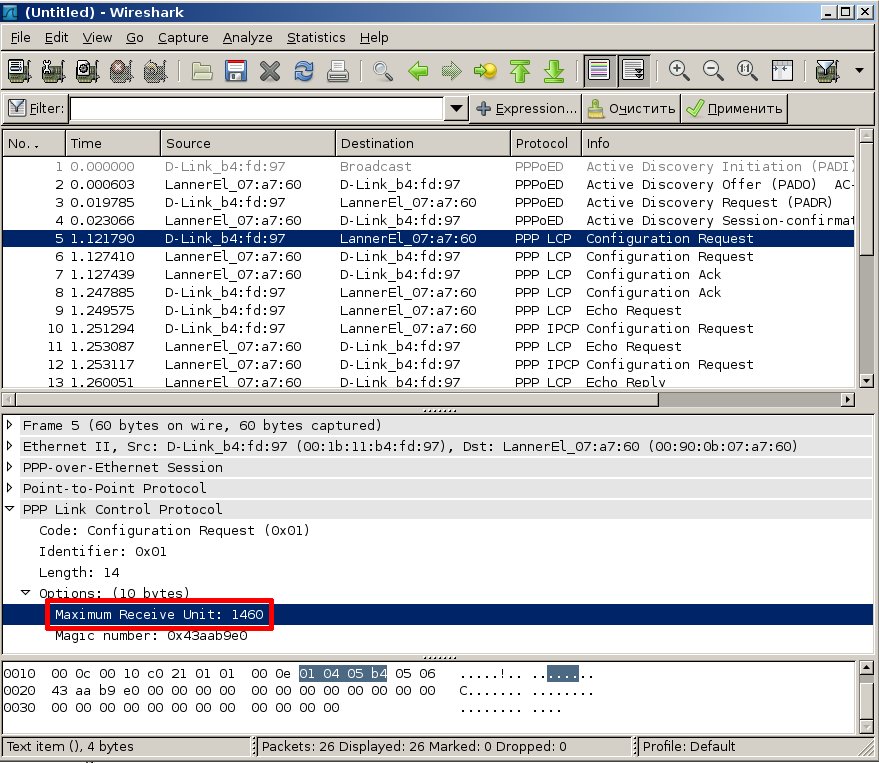Screen dimensions: 879x763
Task: Click the print packets icon
Action: tap(338, 71)
